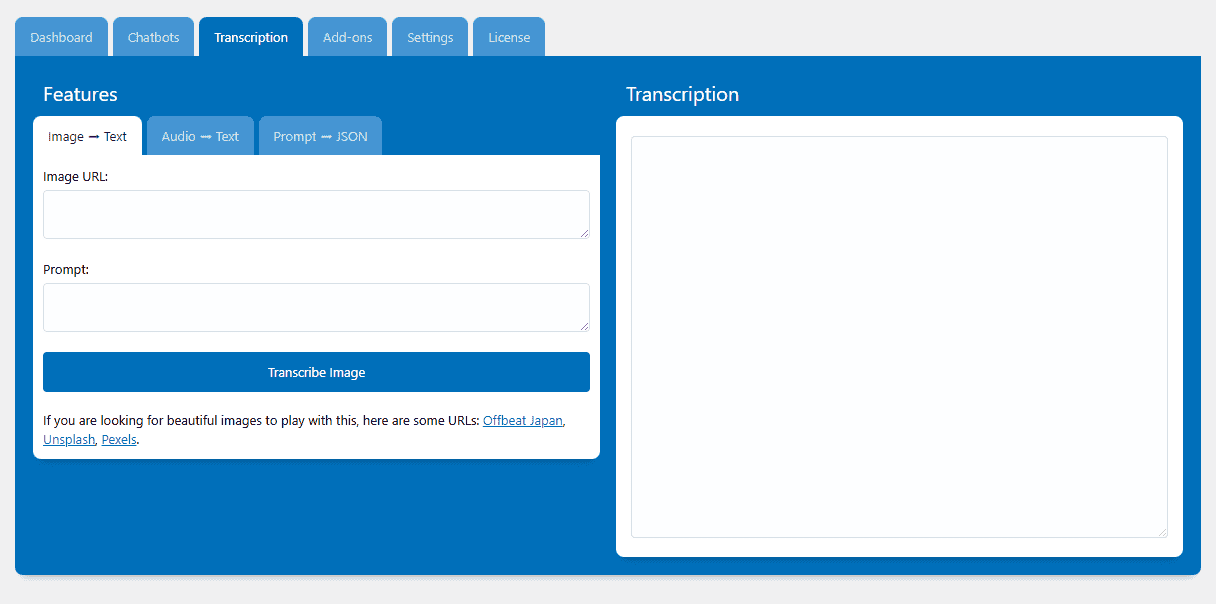The image size is (1216, 604).
Task: Click the Transcribe Image button
Action: click(316, 371)
